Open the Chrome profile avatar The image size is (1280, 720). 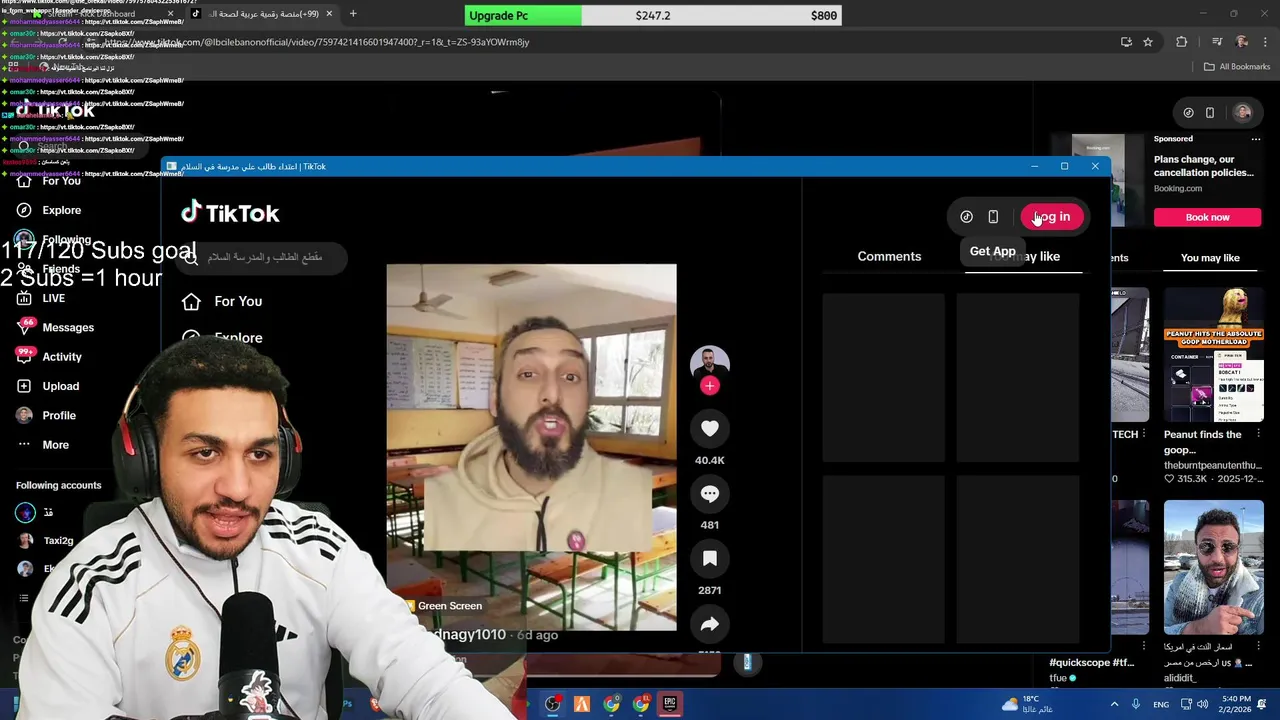pos(1241,42)
